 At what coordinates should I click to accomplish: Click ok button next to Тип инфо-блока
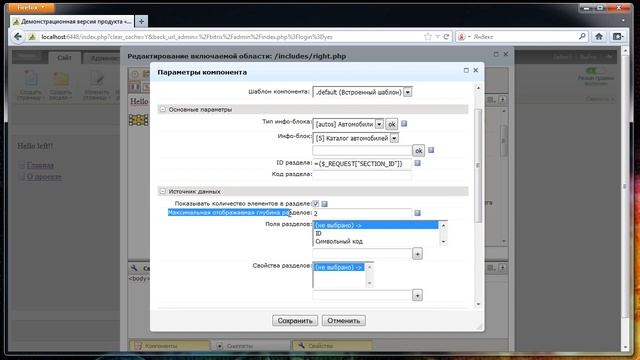coord(391,124)
